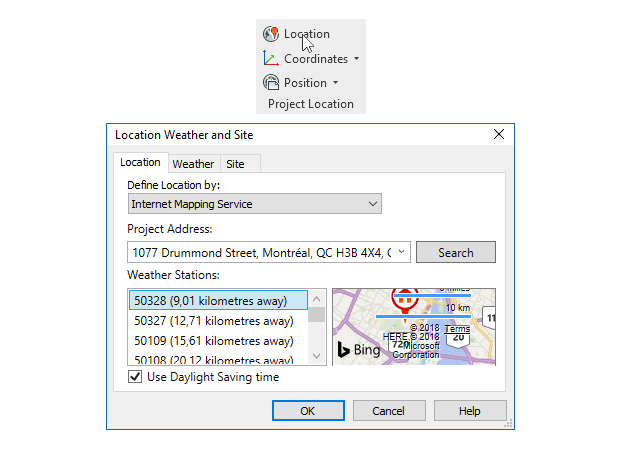Click the Position label in ribbon
This screenshot has width=618, height=449.
[305, 83]
